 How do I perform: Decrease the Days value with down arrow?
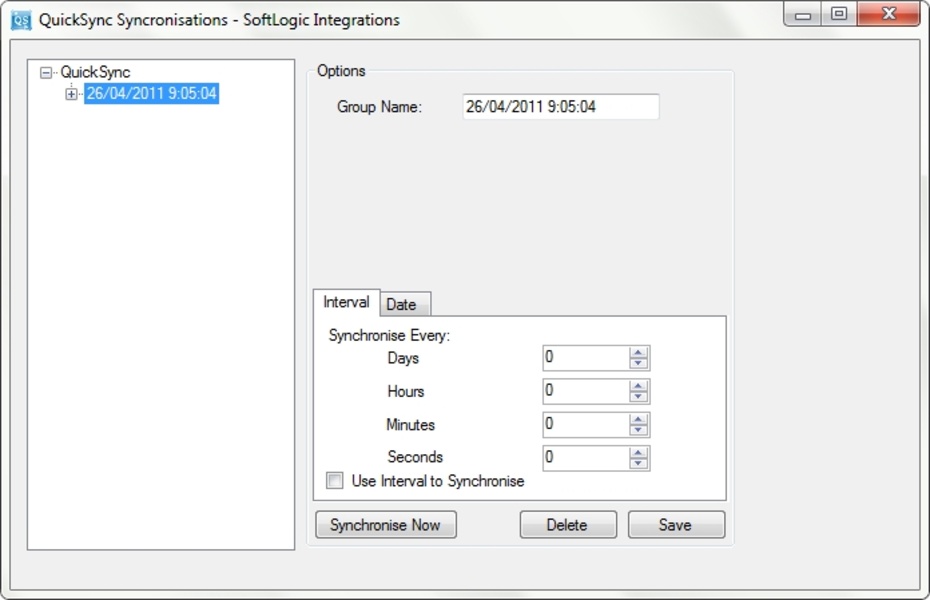point(638,363)
